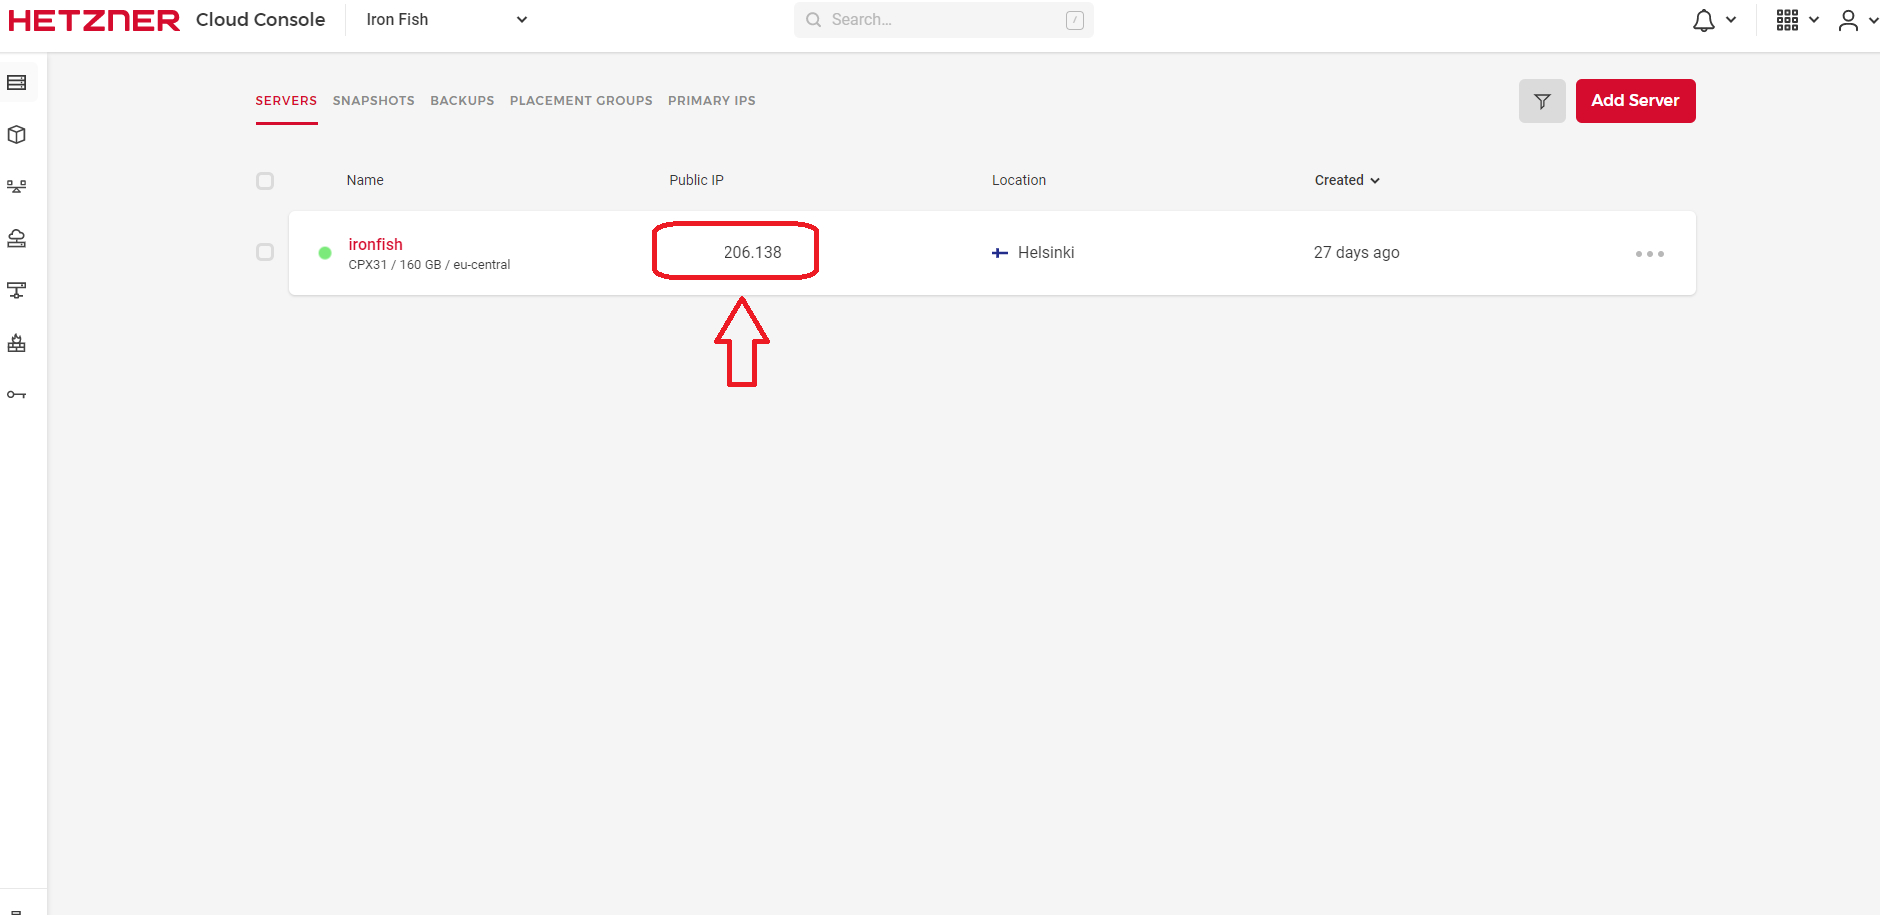1880x915 pixels.
Task: Toggle the select-all servers checkbox
Action: (265, 181)
